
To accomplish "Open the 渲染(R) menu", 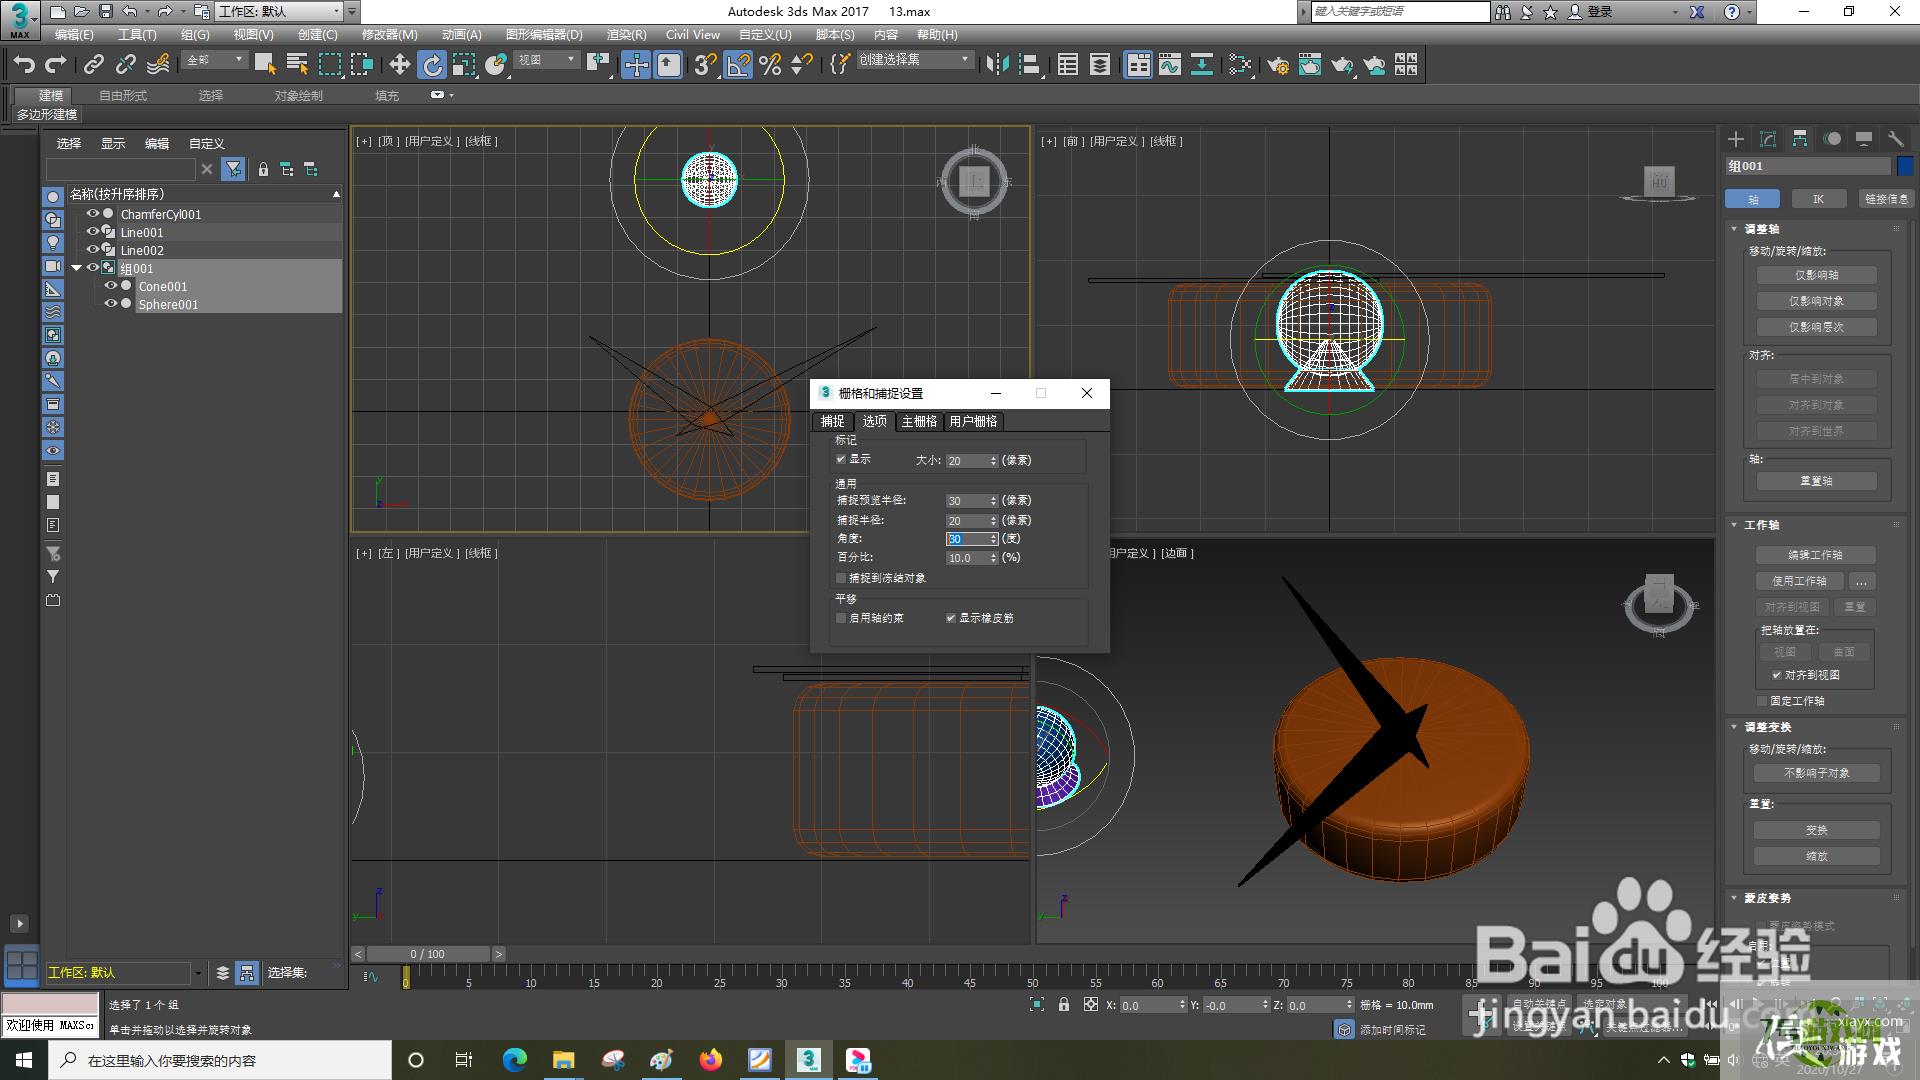I will [x=626, y=34].
